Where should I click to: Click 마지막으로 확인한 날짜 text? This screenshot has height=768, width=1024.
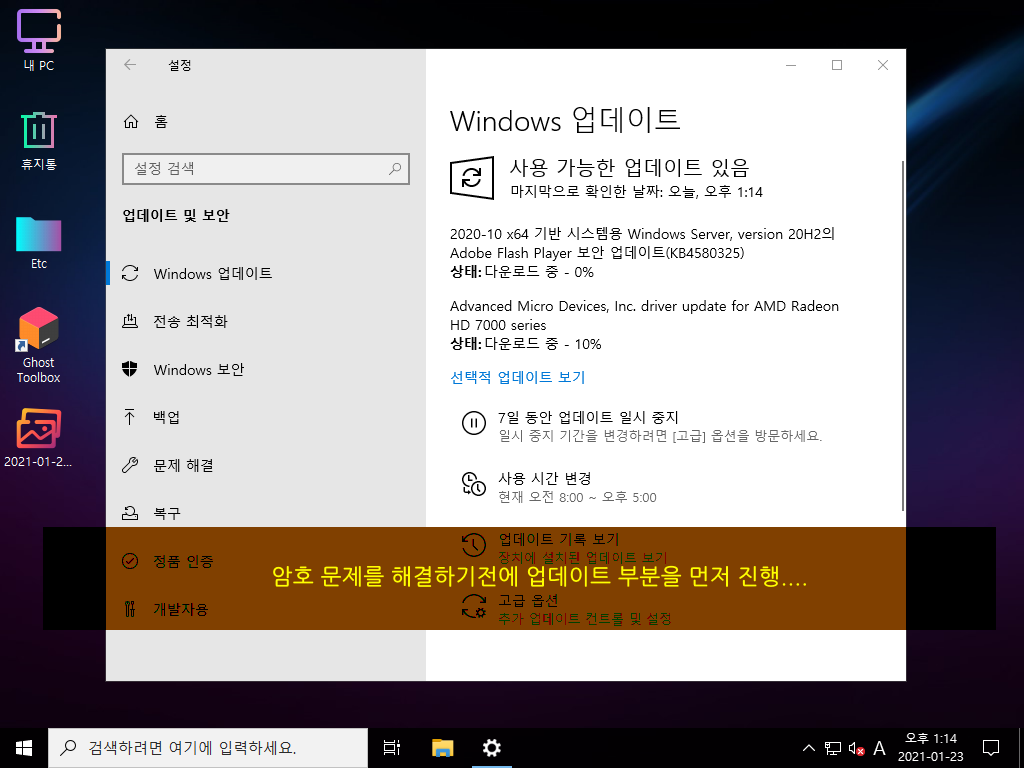click(637, 191)
